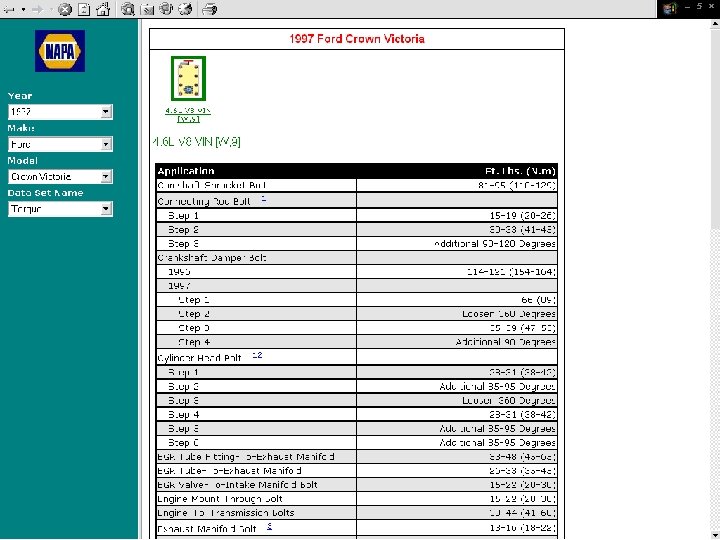The width and height of the screenshot is (720, 540).
Task: Click the 'Additional 90-120 Degrees' value
Action: coord(495,244)
